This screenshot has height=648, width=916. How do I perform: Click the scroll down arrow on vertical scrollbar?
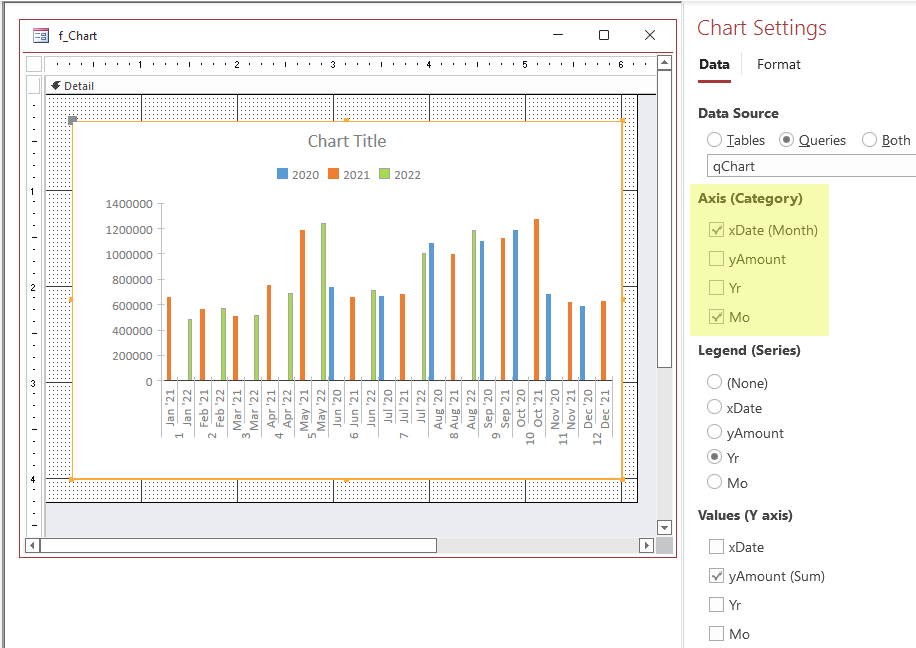[664, 527]
